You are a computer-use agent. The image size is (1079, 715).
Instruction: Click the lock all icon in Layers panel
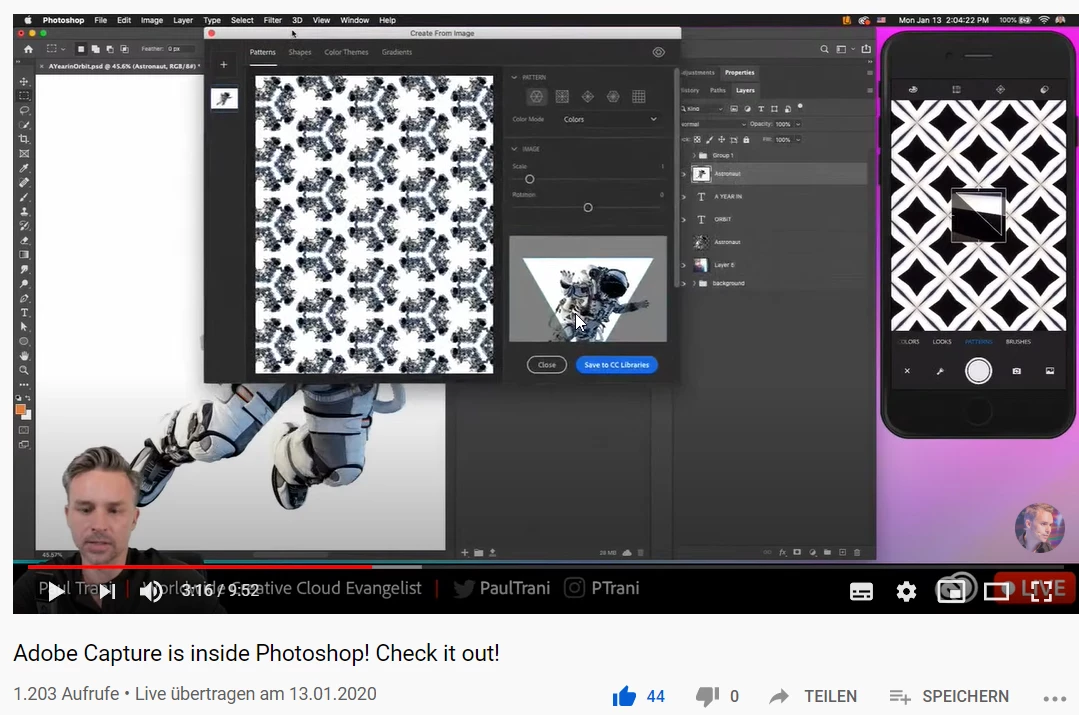tap(746, 140)
